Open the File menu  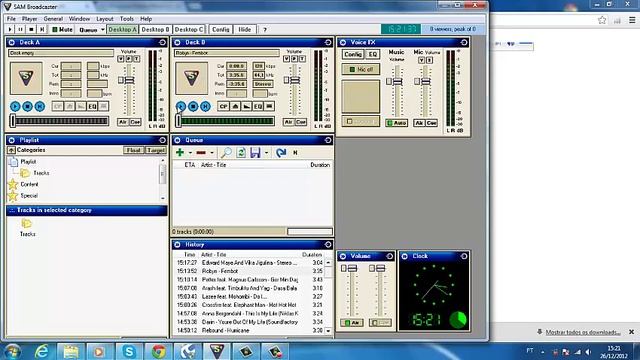(x=11, y=19)
